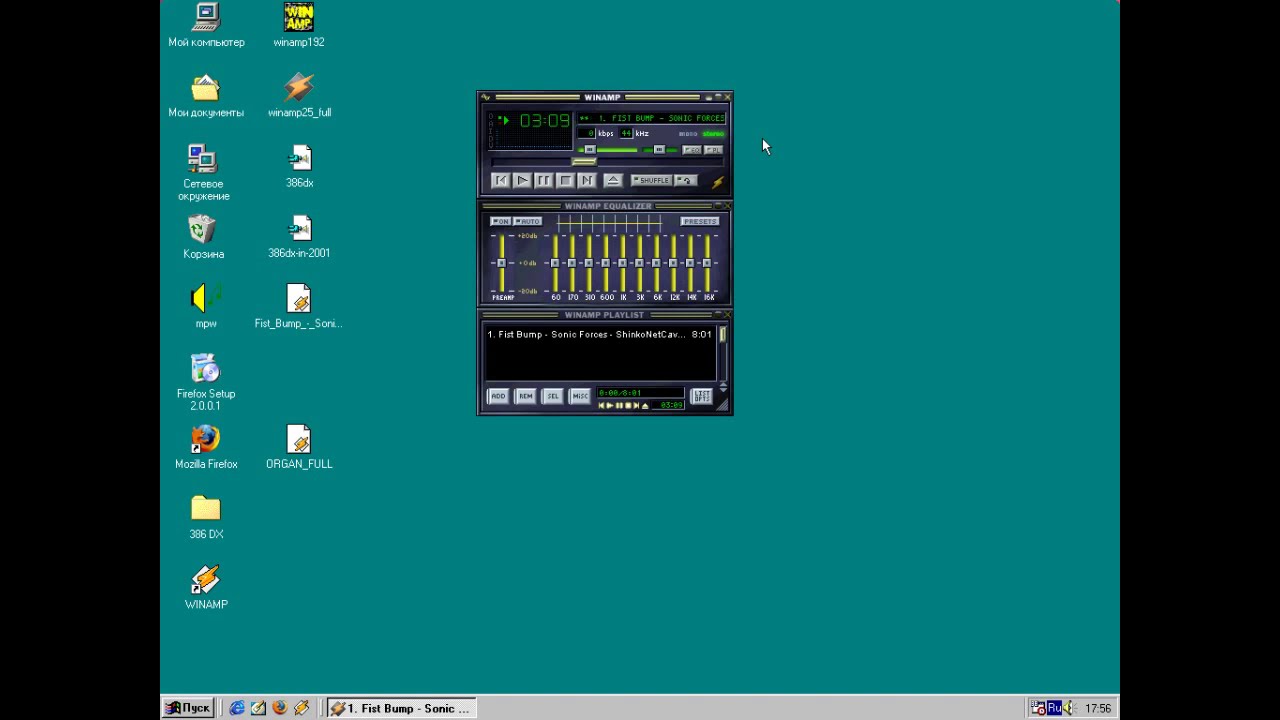Click playlist mini Play button

[610, 405]
